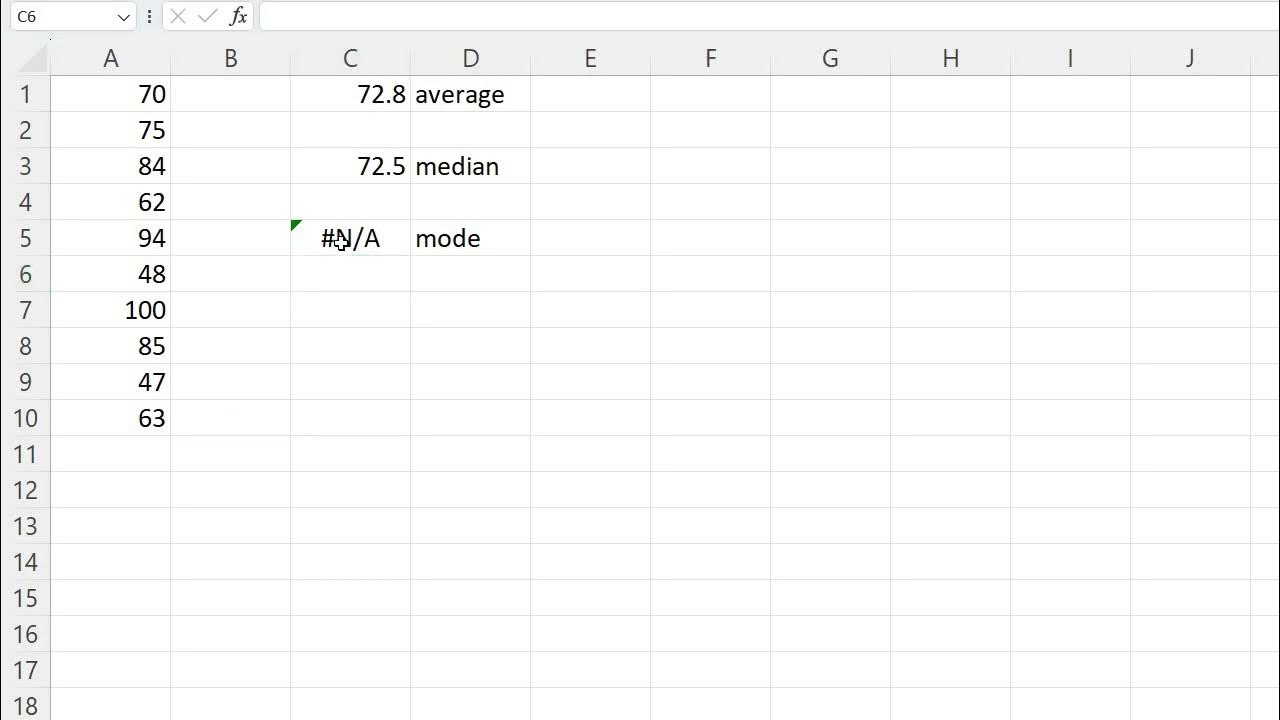
Task: Click the Insert Function fx icon
Action: point(238,16)
